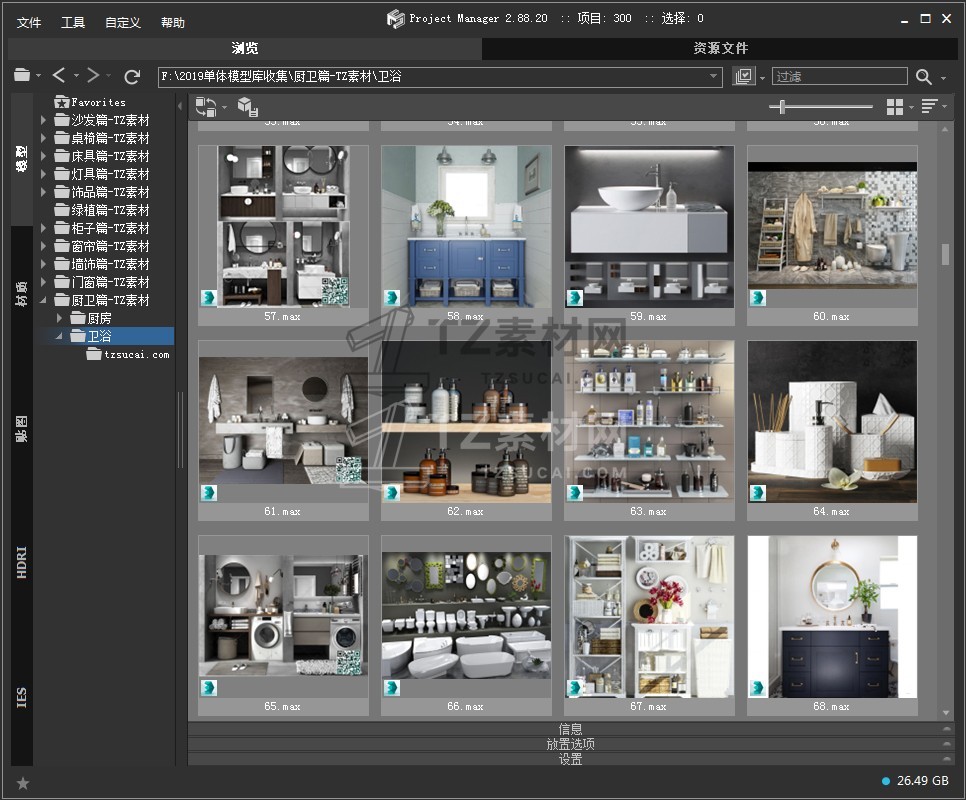Click the merge model box icon
Screen dimensions: 966x800
point(248,106)
